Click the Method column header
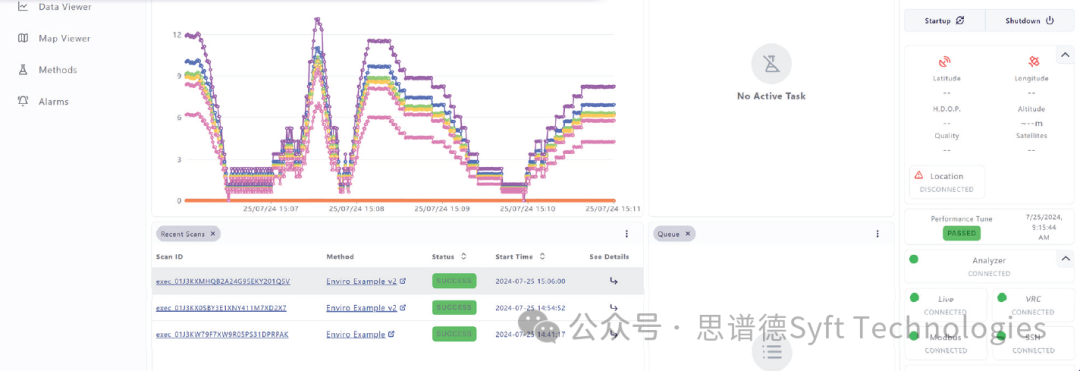Image resolution: width=1080 pixels, height=371 pixels. pyautogui.click(x=340, y=257)
